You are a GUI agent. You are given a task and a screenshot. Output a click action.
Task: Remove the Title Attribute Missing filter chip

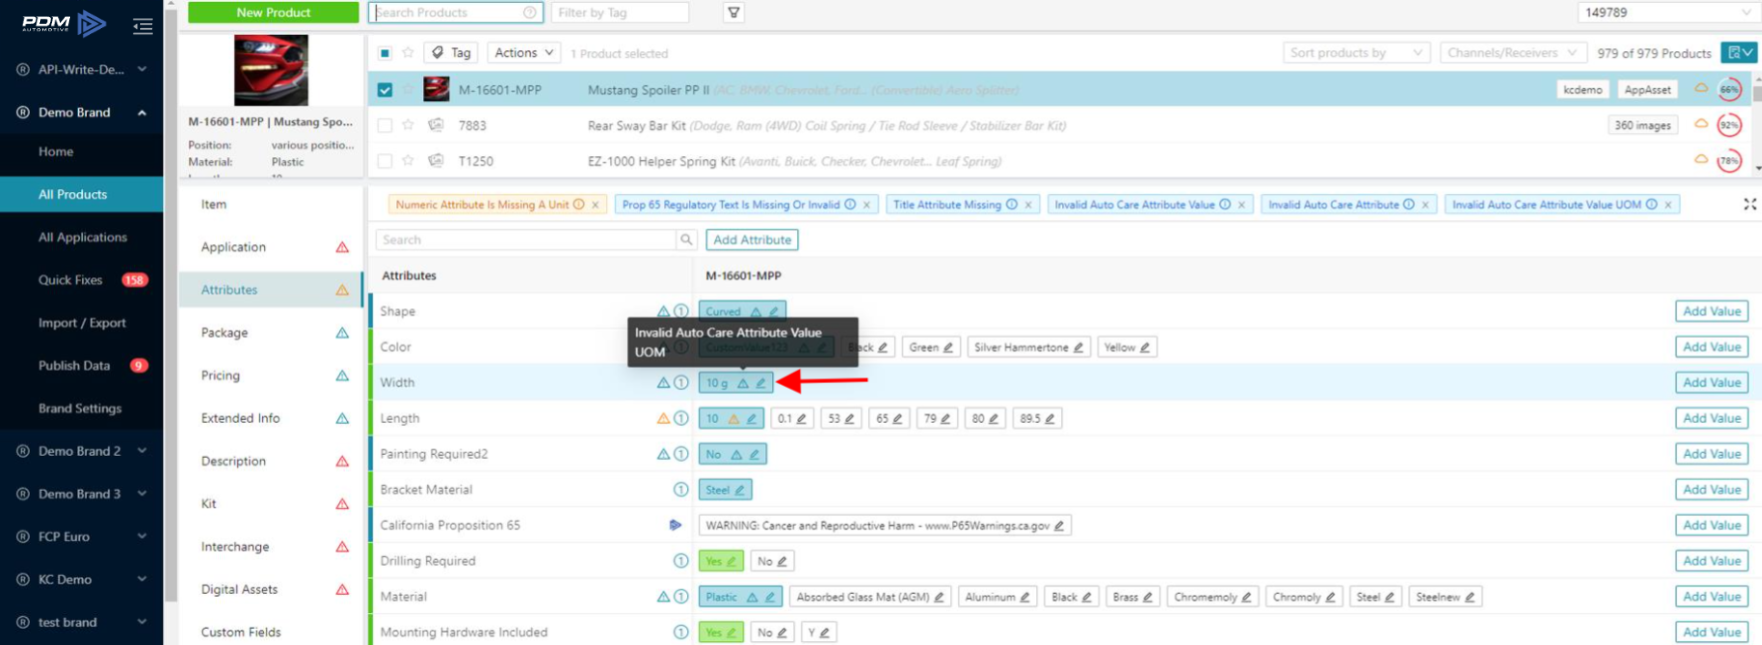(x=1028, y=205)
